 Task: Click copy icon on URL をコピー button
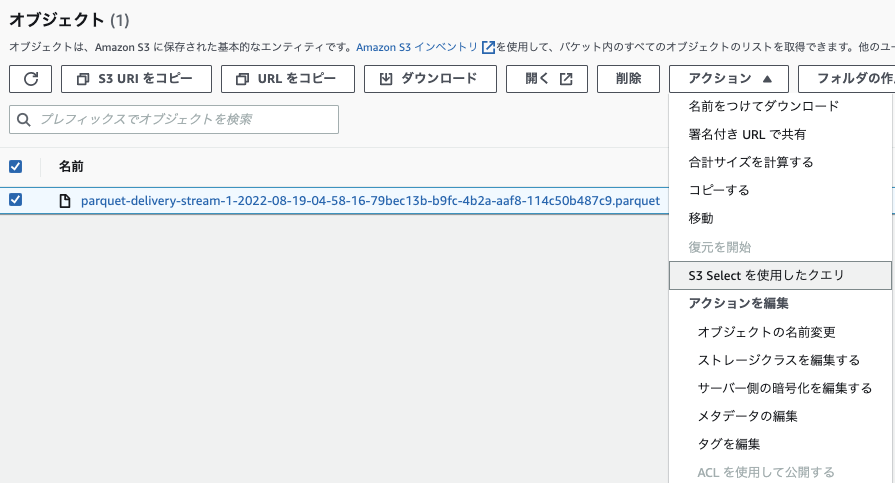coord(242,79)
